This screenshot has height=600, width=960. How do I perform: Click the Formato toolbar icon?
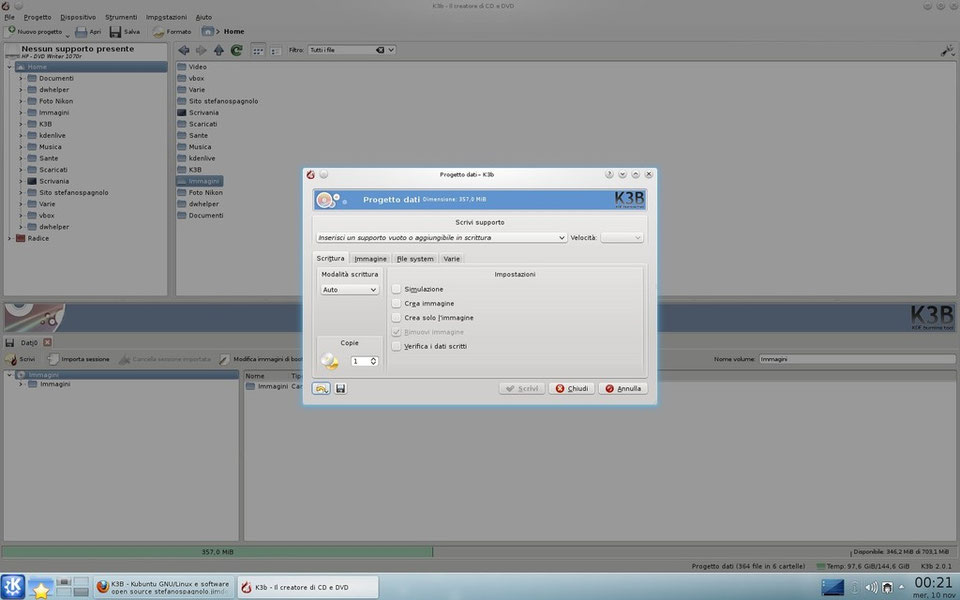(157, 31)
